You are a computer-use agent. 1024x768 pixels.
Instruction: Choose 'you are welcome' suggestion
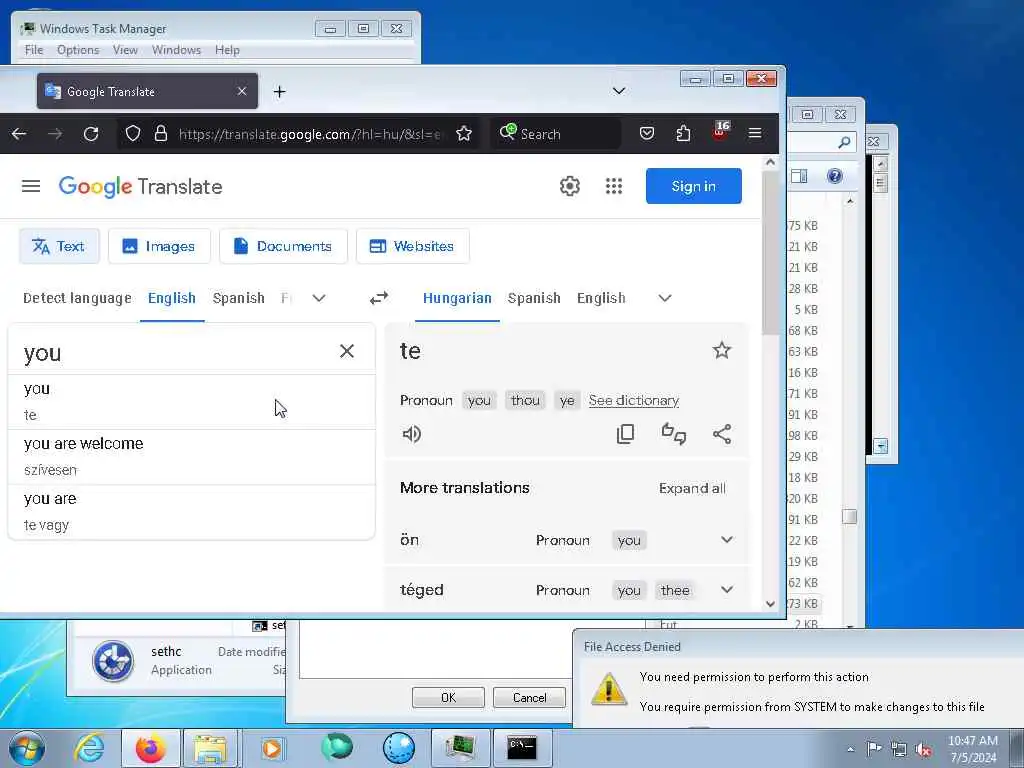coord(191,456)
